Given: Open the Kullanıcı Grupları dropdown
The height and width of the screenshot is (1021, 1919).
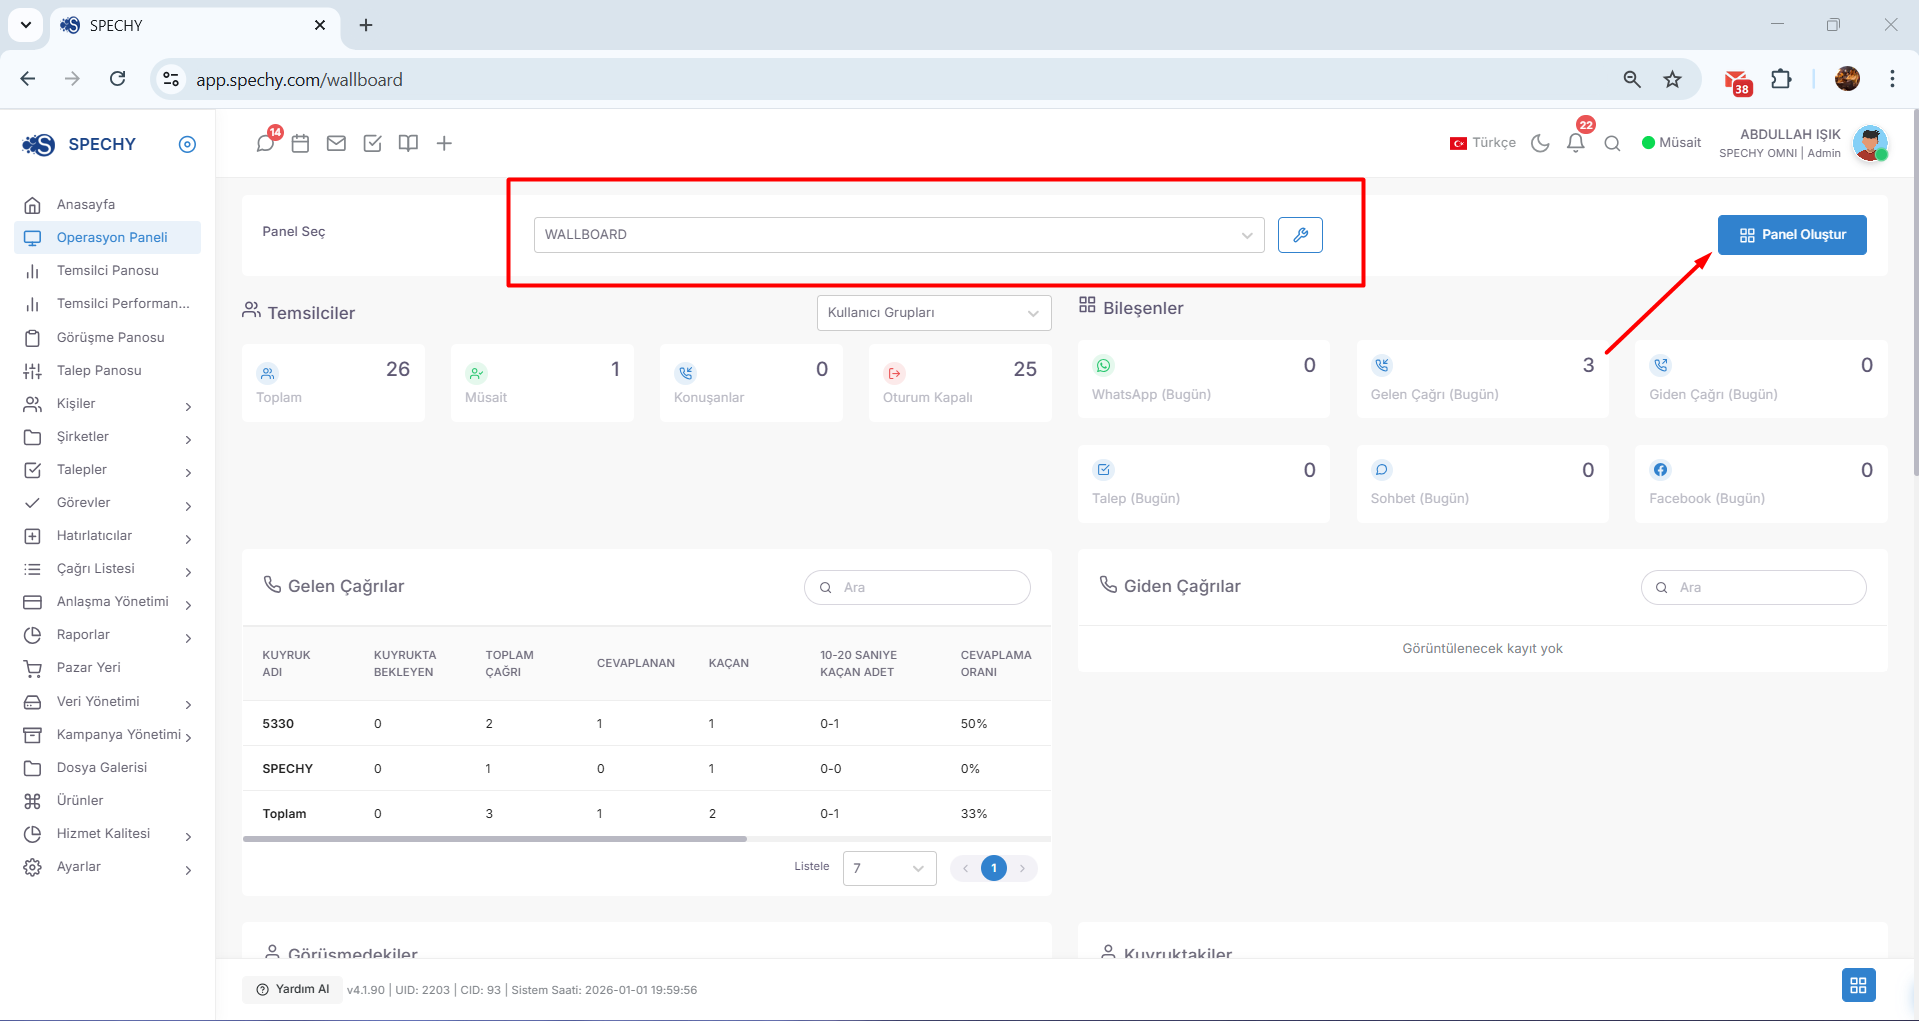Looking at the screenshot, I should point(933,313).
